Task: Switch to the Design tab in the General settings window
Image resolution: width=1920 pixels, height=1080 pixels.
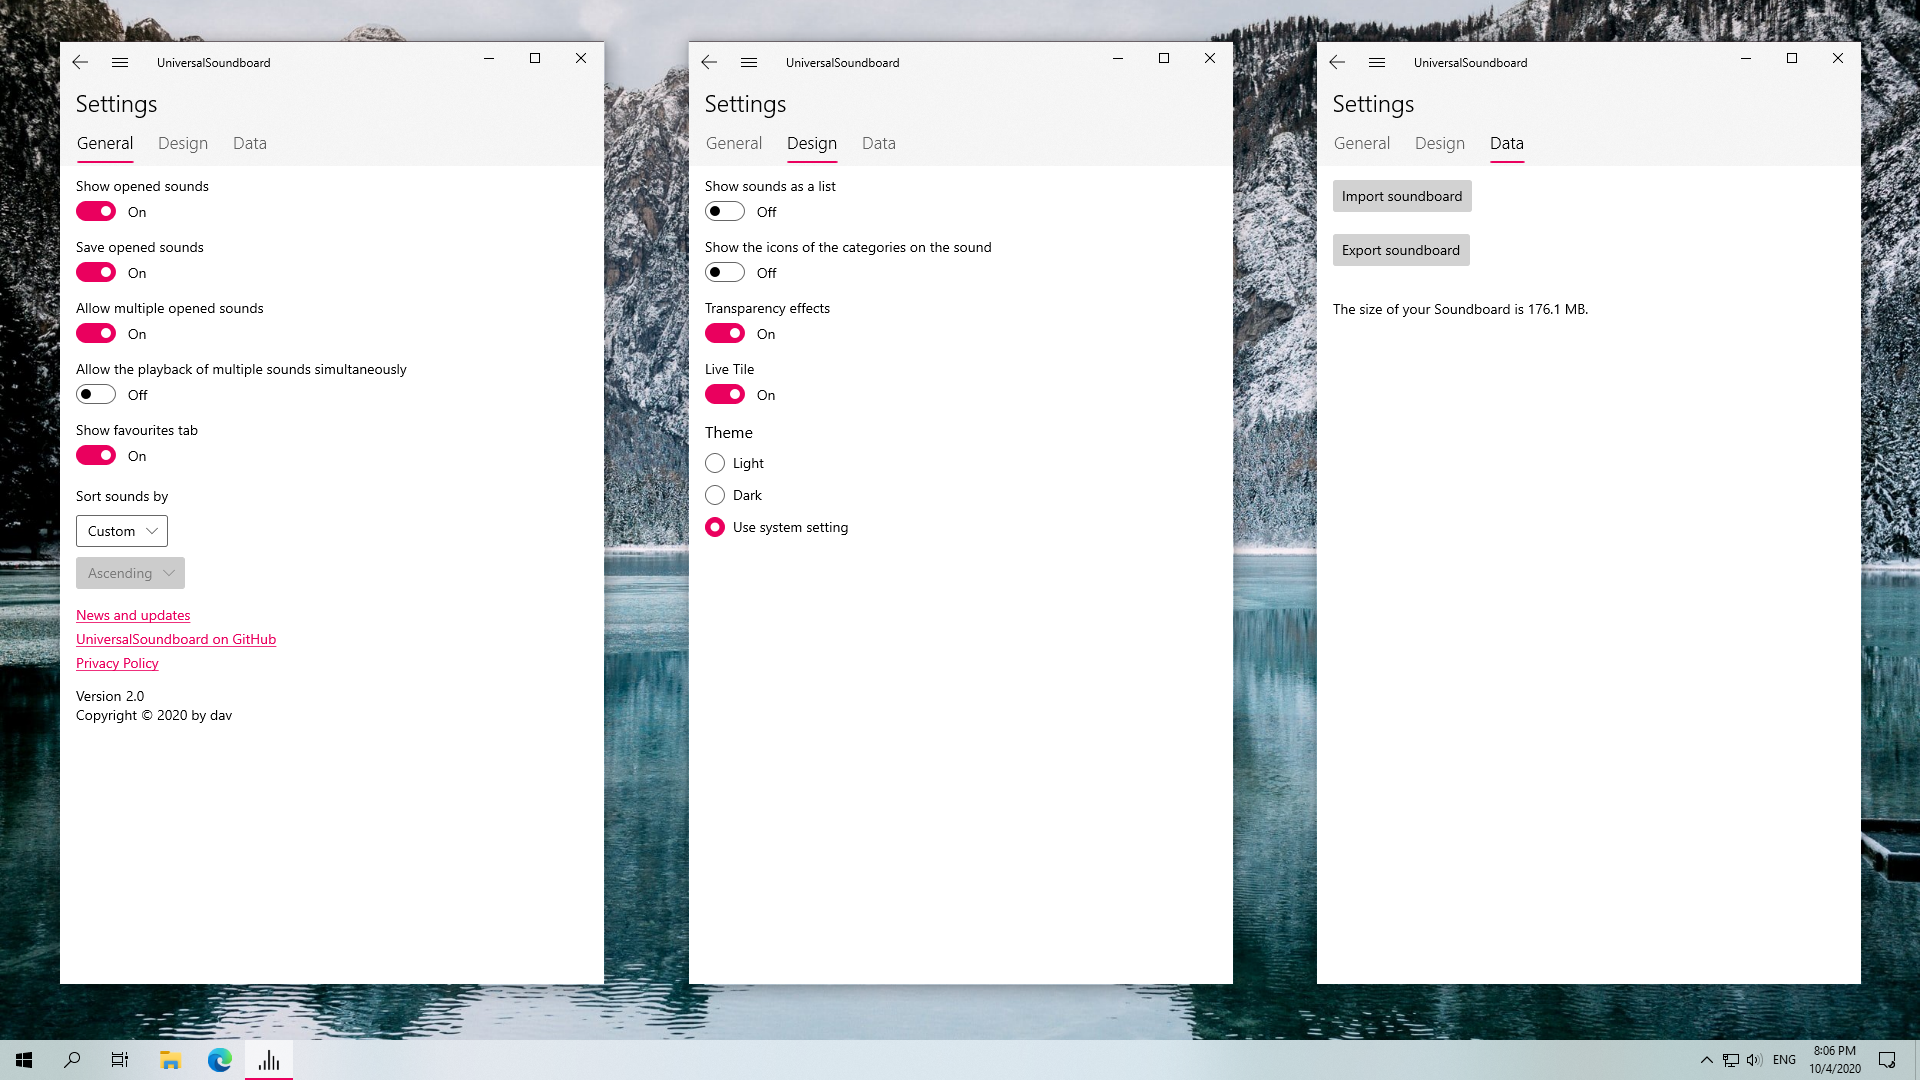Action: pos(183,143)
